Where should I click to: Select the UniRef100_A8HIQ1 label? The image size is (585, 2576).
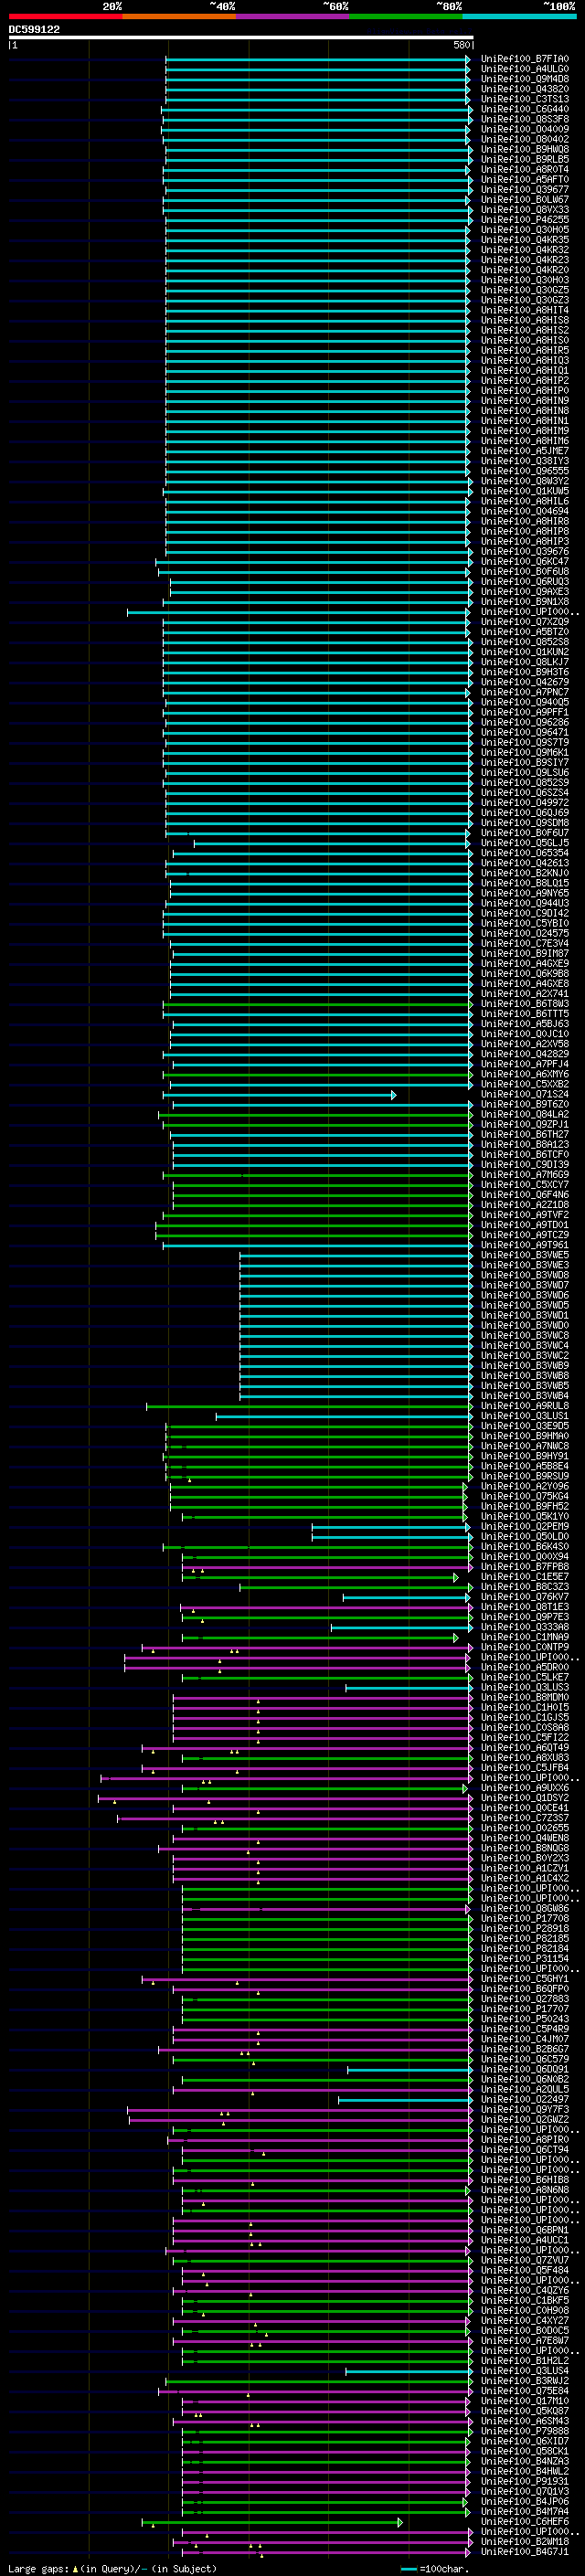point(524,371)
